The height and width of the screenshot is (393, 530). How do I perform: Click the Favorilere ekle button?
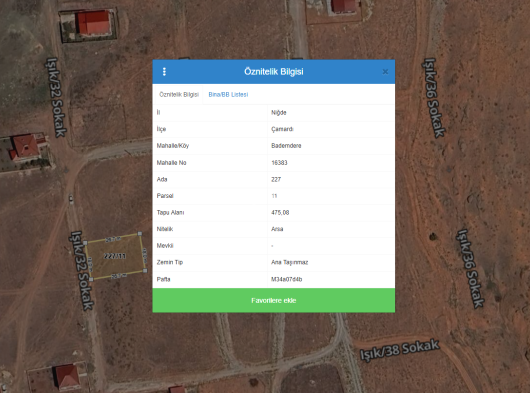273,300
